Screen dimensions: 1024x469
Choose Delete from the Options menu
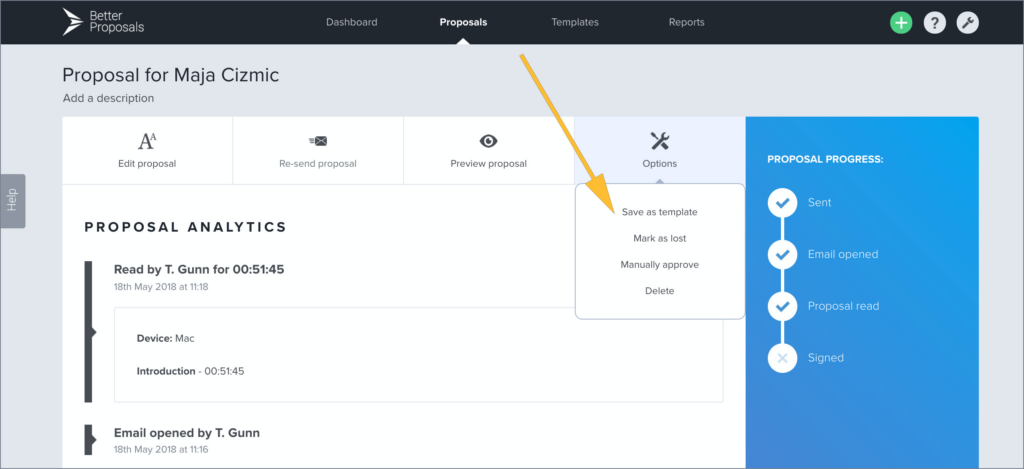click(659, 291)
